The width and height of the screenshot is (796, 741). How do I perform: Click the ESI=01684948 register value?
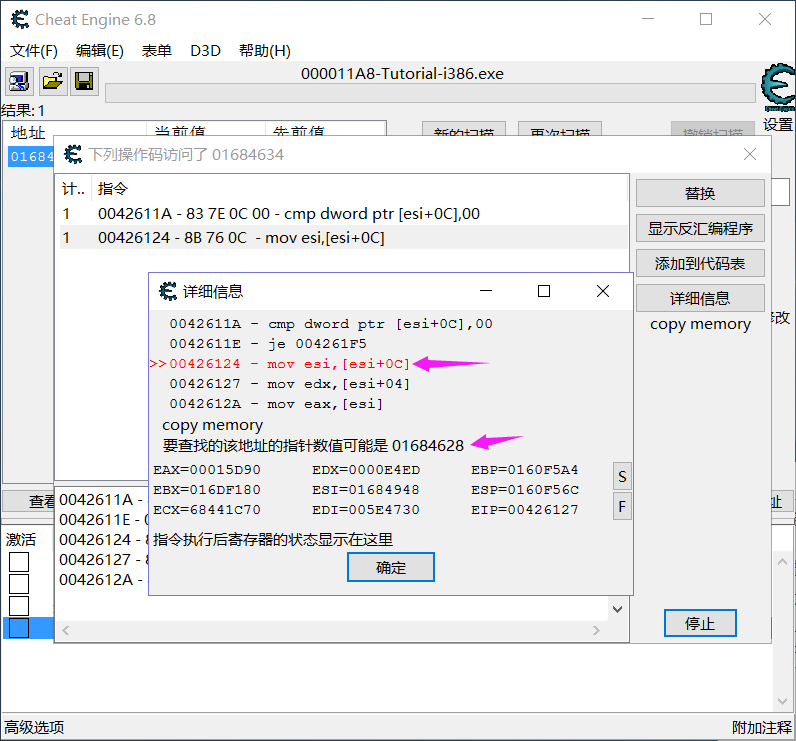point(366,490)
